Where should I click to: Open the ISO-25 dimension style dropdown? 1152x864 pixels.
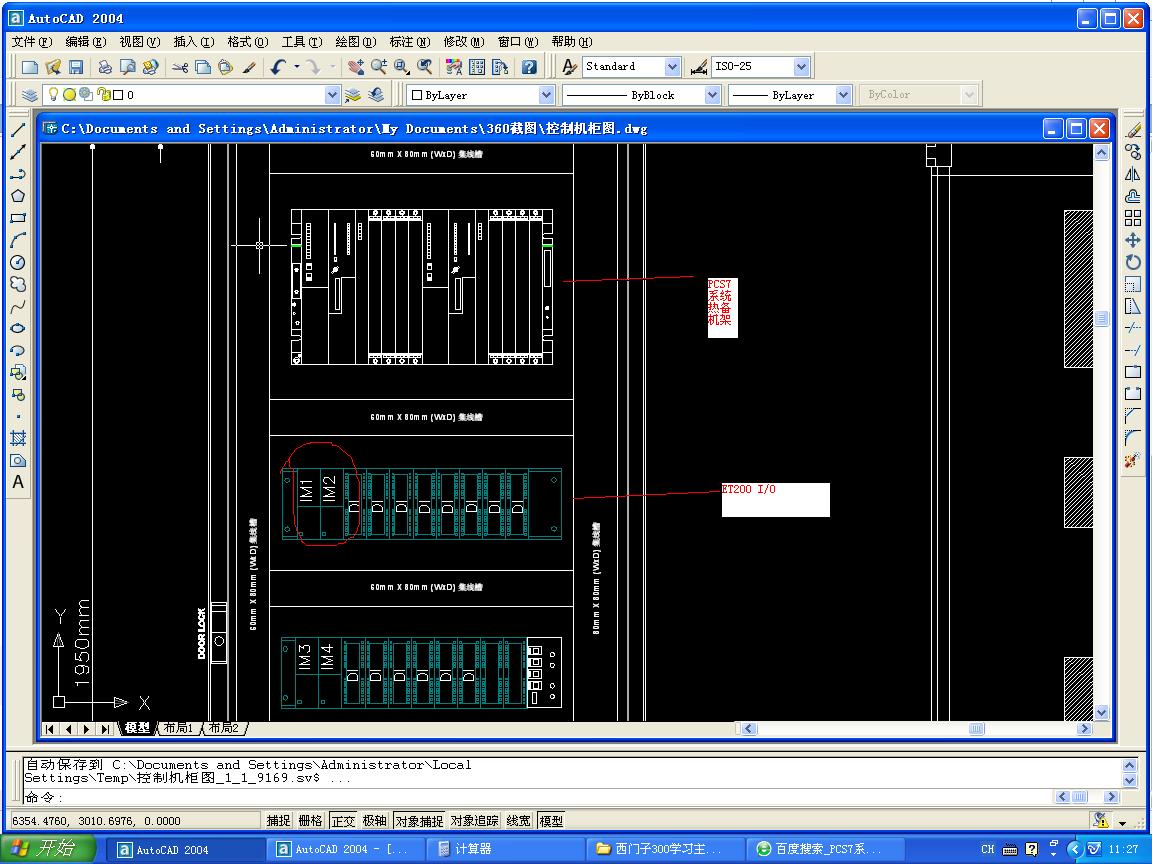click(x=801, y=67)
